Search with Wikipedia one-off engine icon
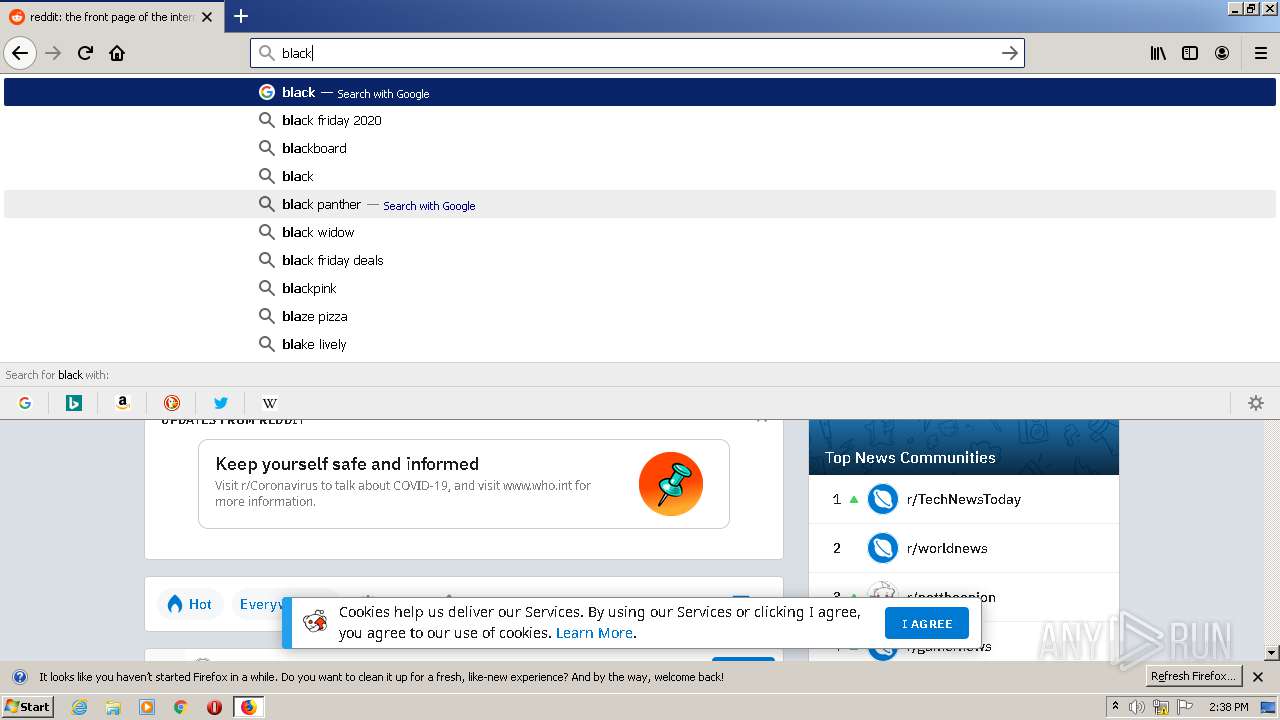 [x=270, y=403]
